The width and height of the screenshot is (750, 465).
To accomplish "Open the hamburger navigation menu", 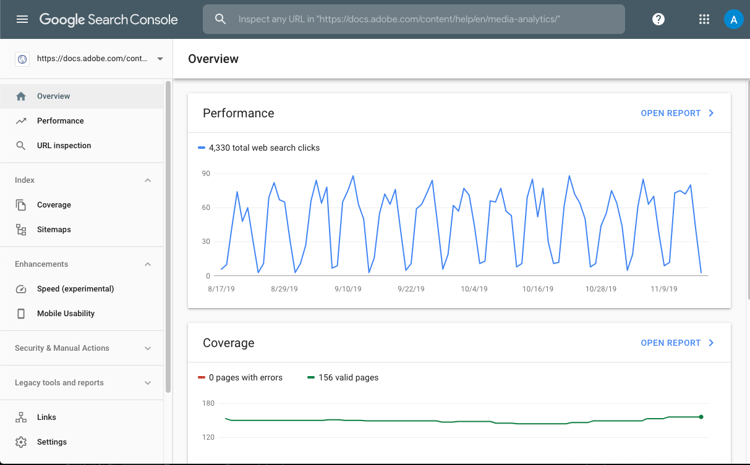I will point(22,19).
